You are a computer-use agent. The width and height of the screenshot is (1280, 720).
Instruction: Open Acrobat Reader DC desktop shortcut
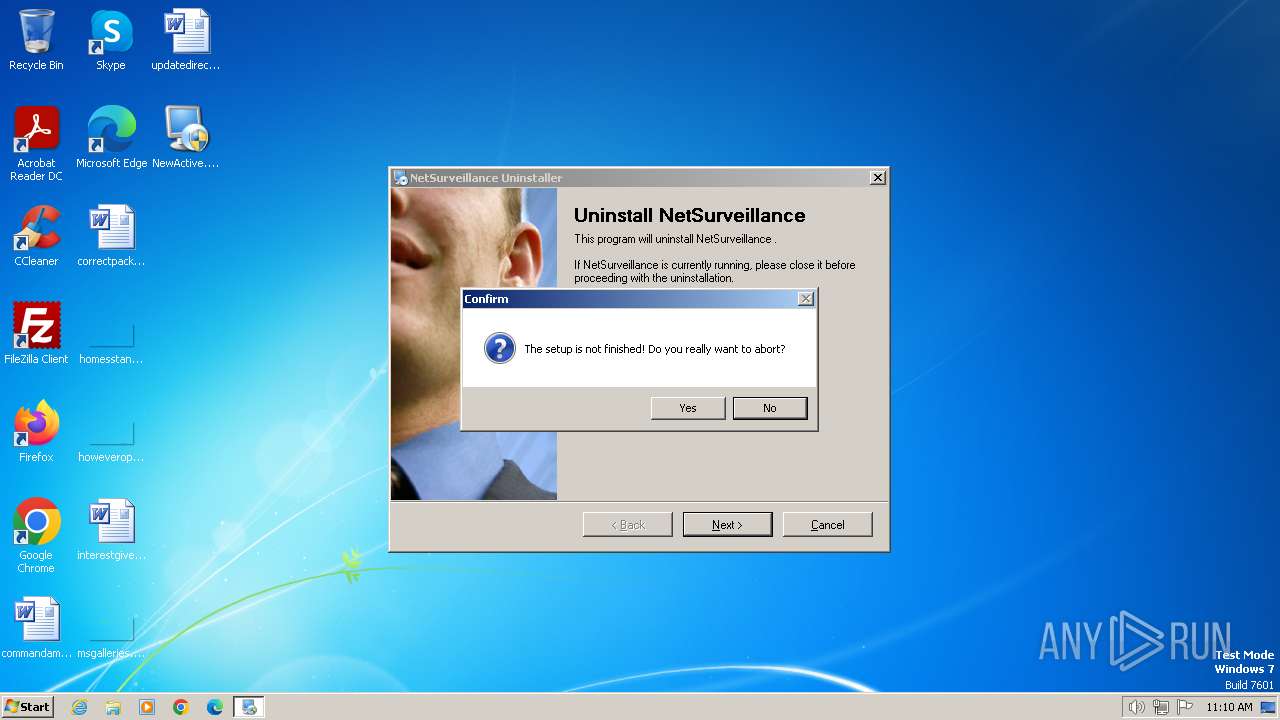click(36, 143)
